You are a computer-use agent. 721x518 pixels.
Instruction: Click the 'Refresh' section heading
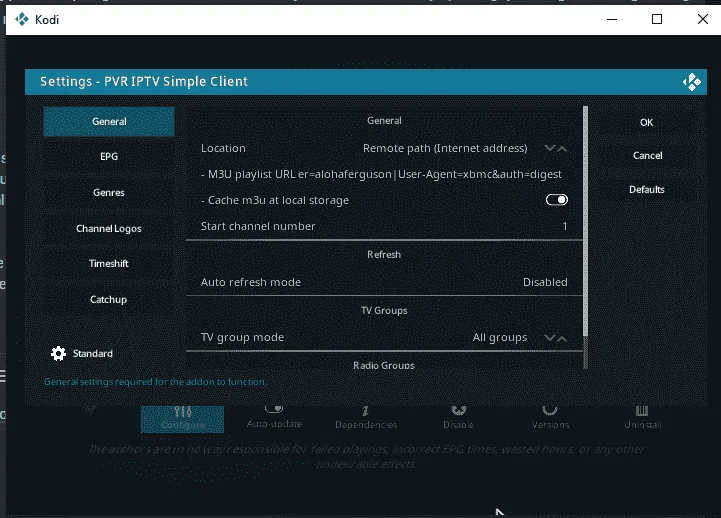coord(384,255)
